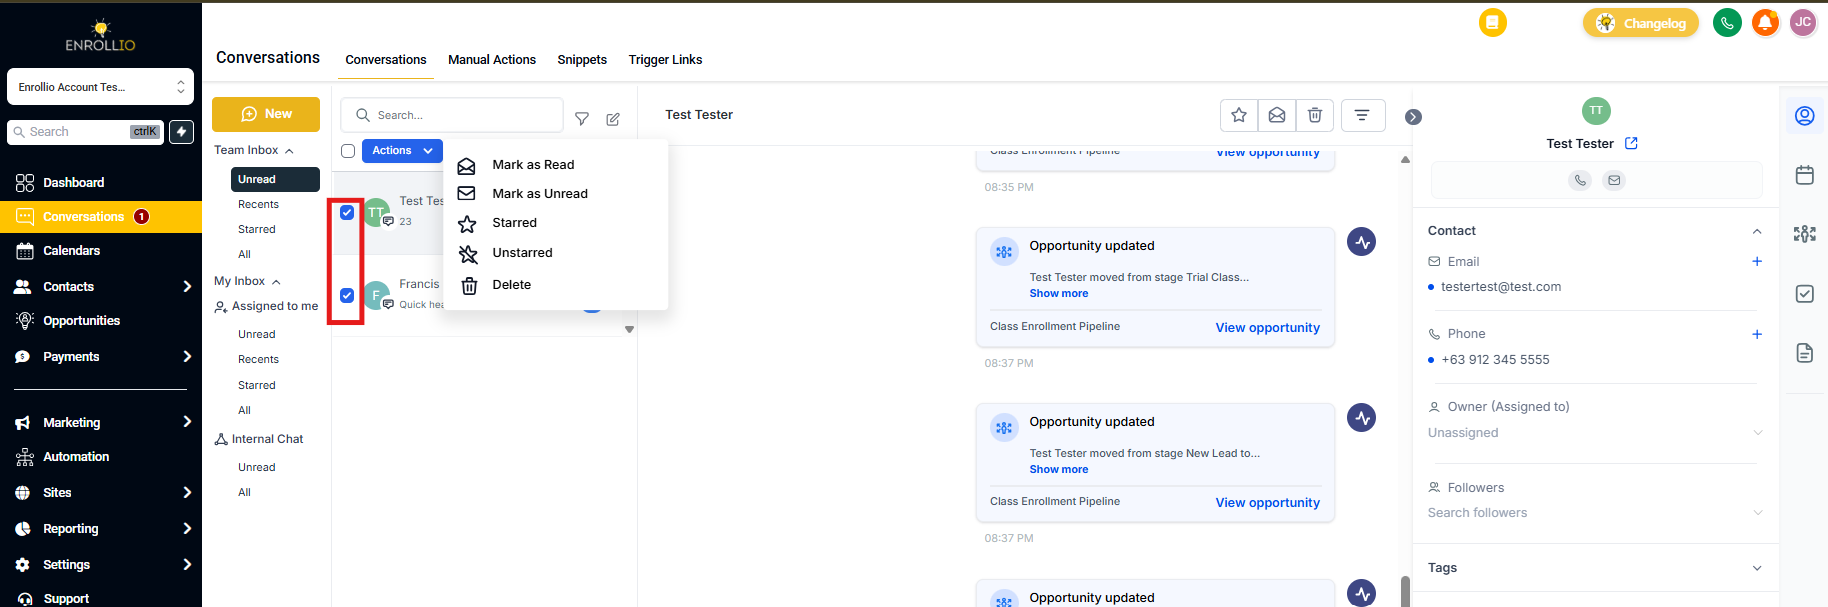
Task: Click the global Search box in sidebar
Action: pos(85,132)
